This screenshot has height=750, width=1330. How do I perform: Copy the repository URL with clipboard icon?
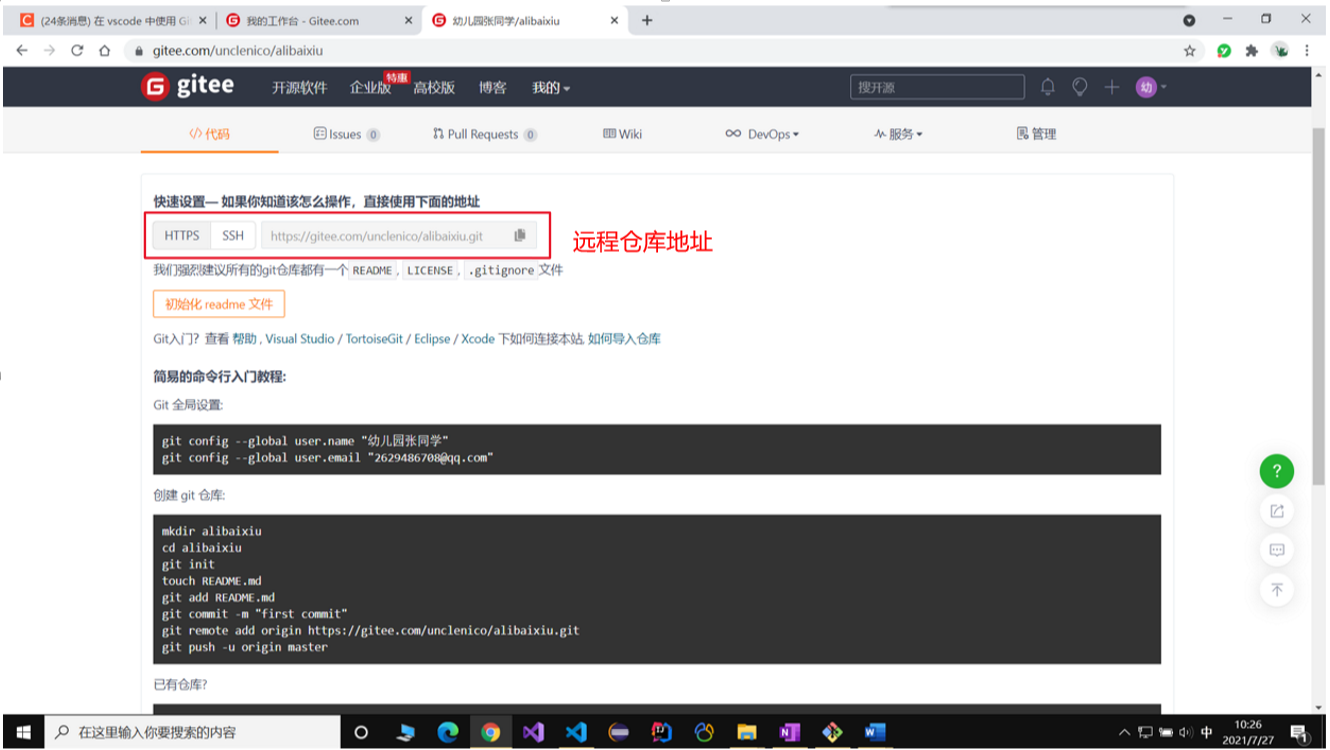[520, 236]
